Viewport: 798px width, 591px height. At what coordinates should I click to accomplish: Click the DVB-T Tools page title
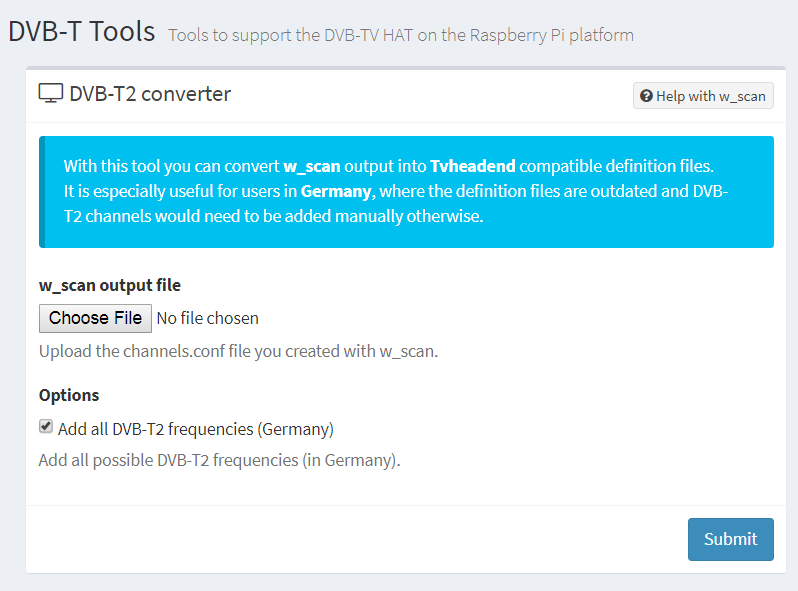pyautogui.click(x=82, y=31)
